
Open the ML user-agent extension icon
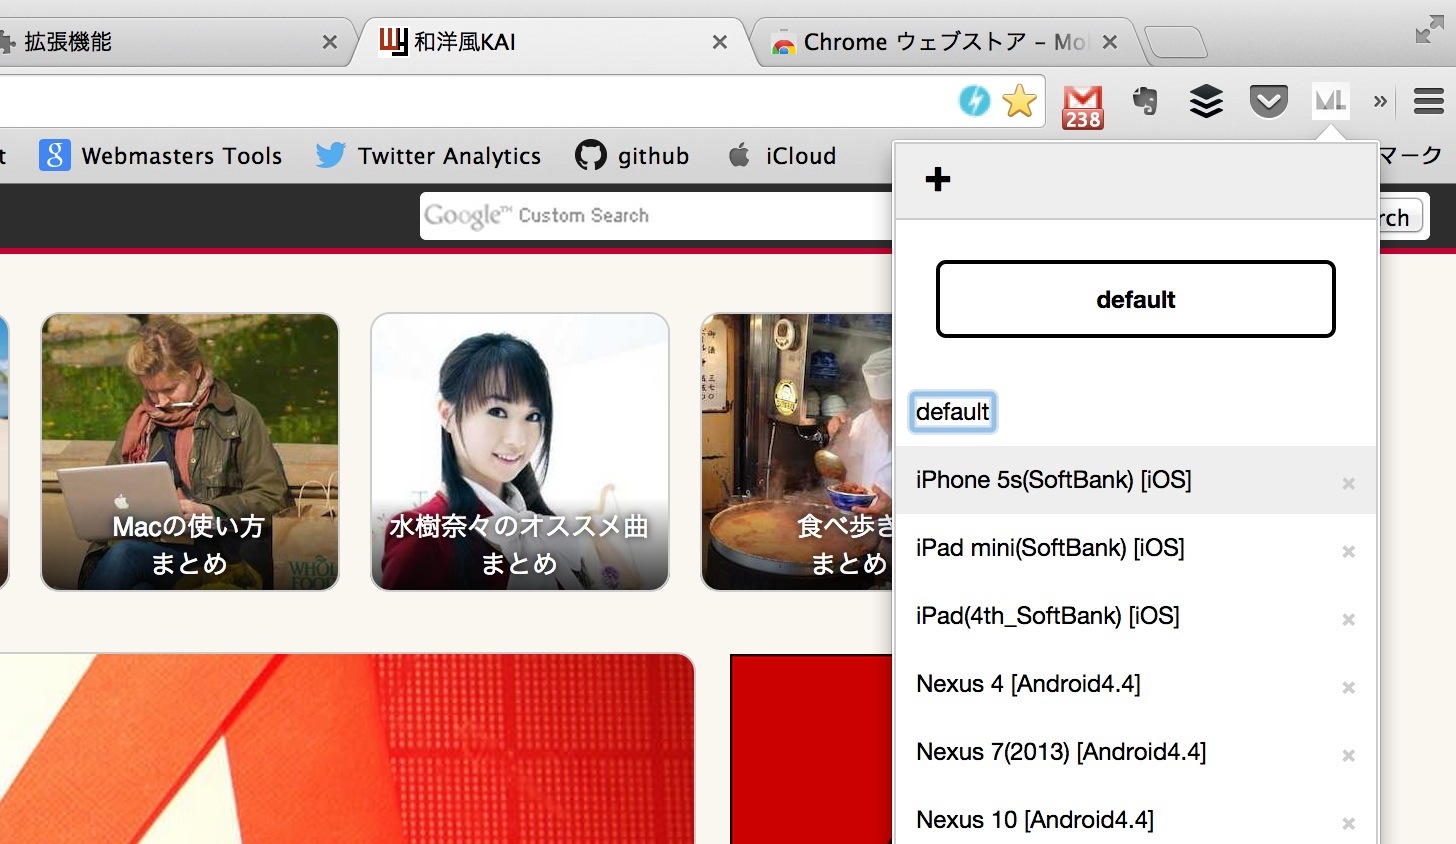1331,101
